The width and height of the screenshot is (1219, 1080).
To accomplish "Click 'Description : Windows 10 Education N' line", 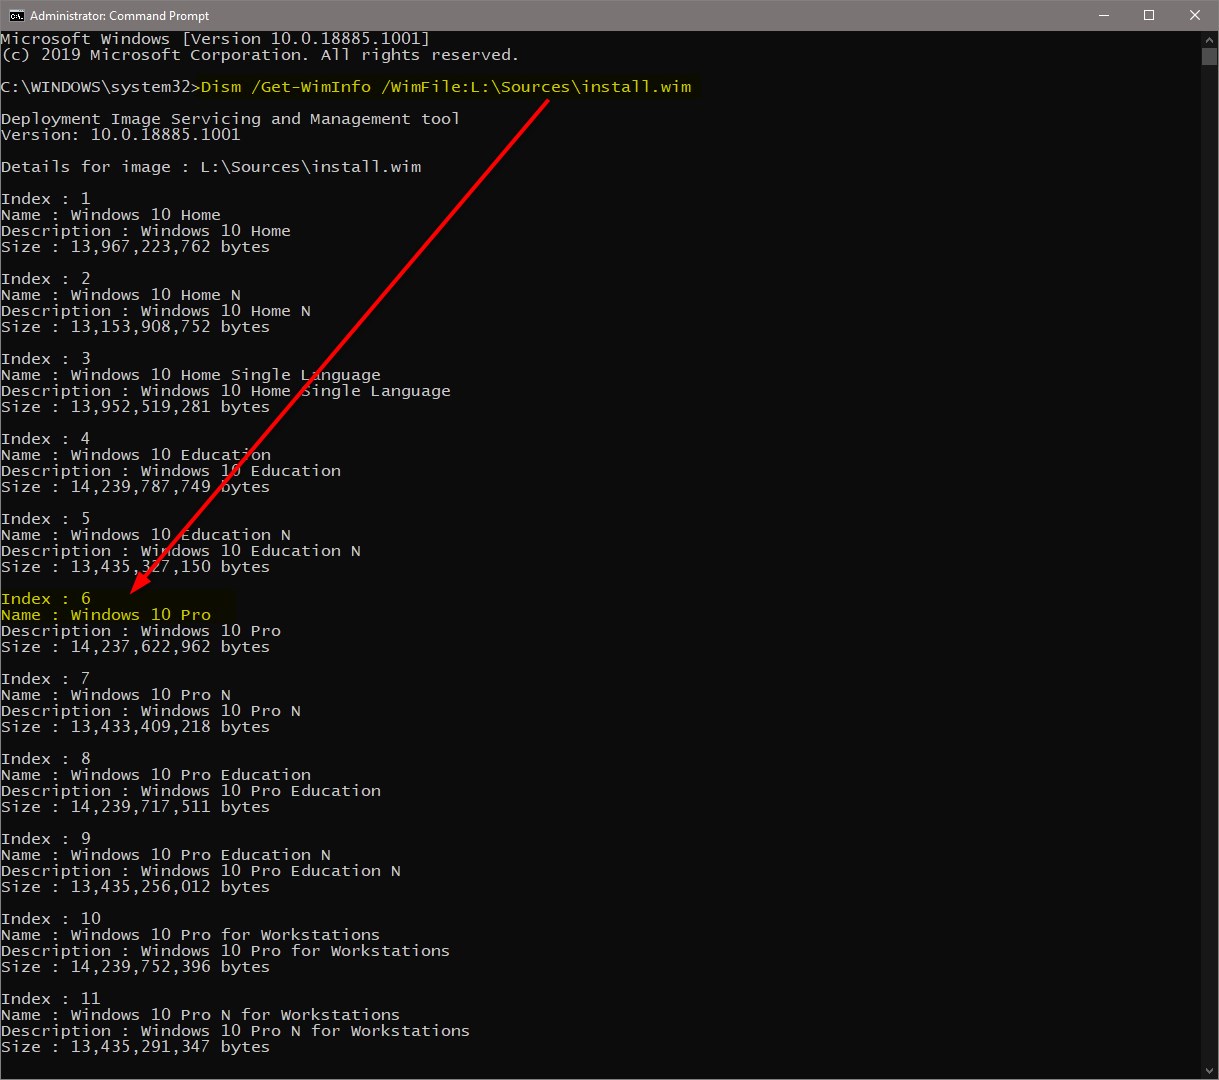I will 181,551.
